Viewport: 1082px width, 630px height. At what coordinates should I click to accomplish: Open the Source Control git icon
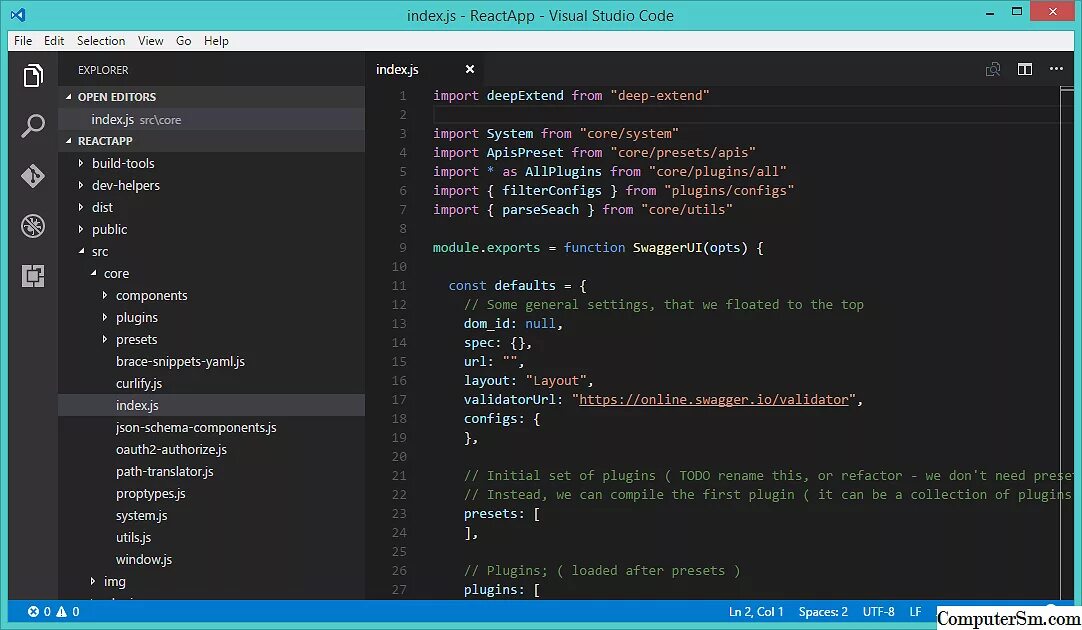pos(33,176)
